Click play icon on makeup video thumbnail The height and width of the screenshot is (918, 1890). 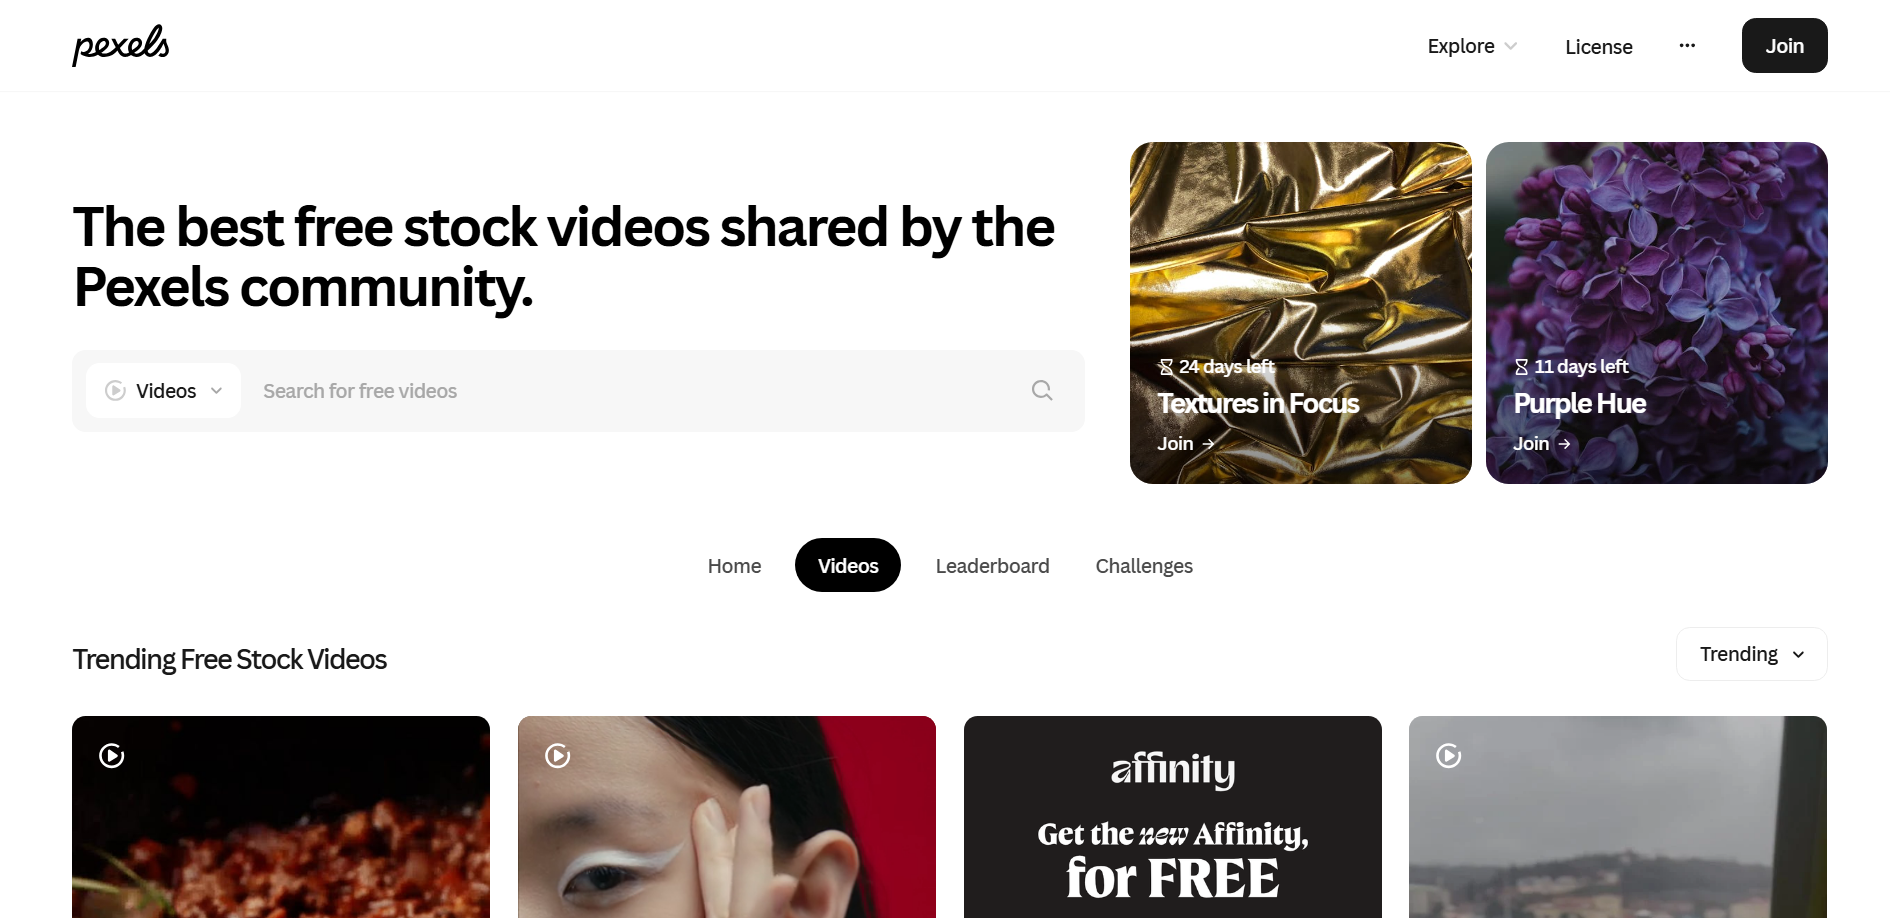point(558,756)
